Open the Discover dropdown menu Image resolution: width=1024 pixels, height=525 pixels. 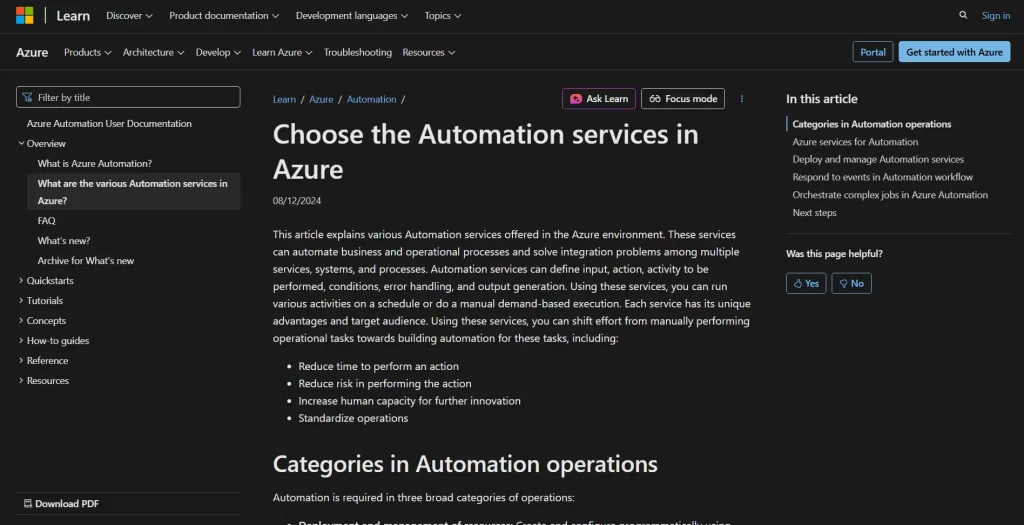tap(129, 15)
